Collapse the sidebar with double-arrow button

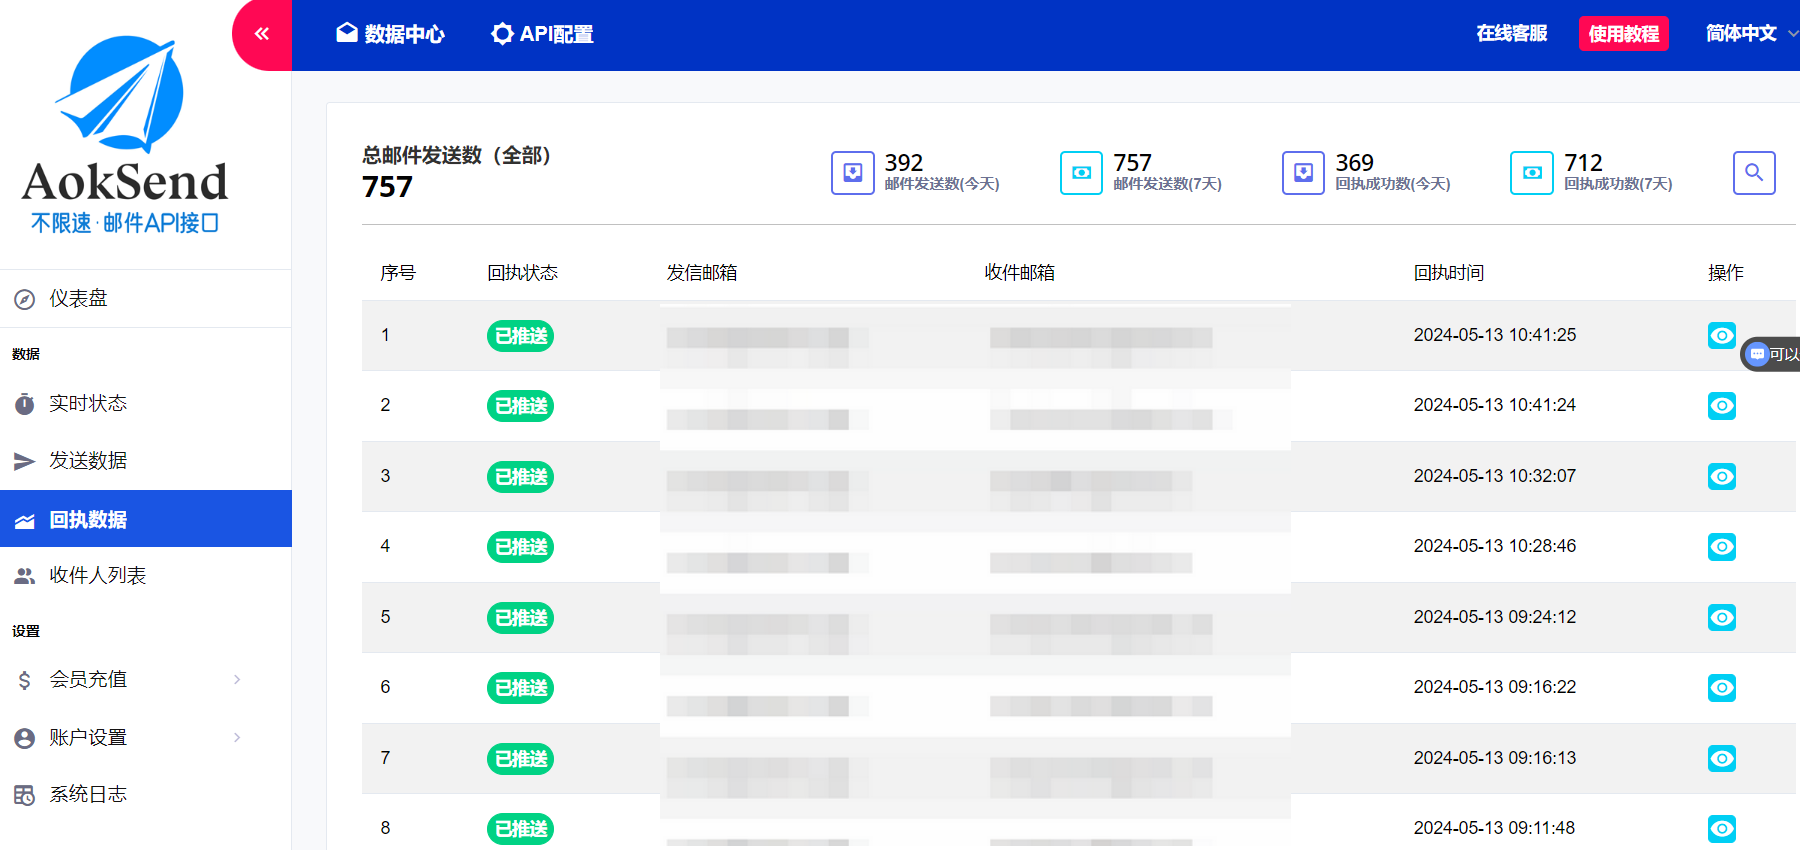(262, 34)
